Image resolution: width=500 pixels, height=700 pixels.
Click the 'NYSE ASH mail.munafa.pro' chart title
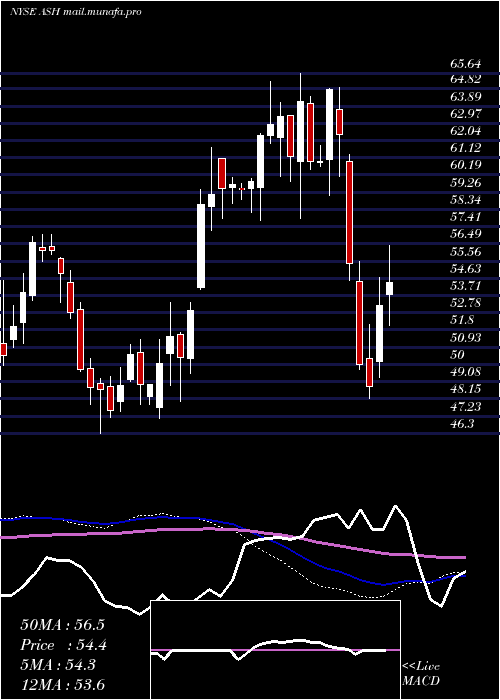coord(75,12)
